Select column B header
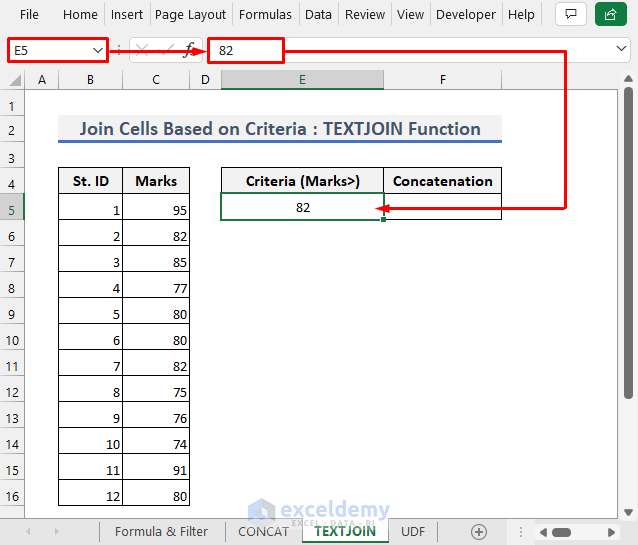 (x=90, y=80)
